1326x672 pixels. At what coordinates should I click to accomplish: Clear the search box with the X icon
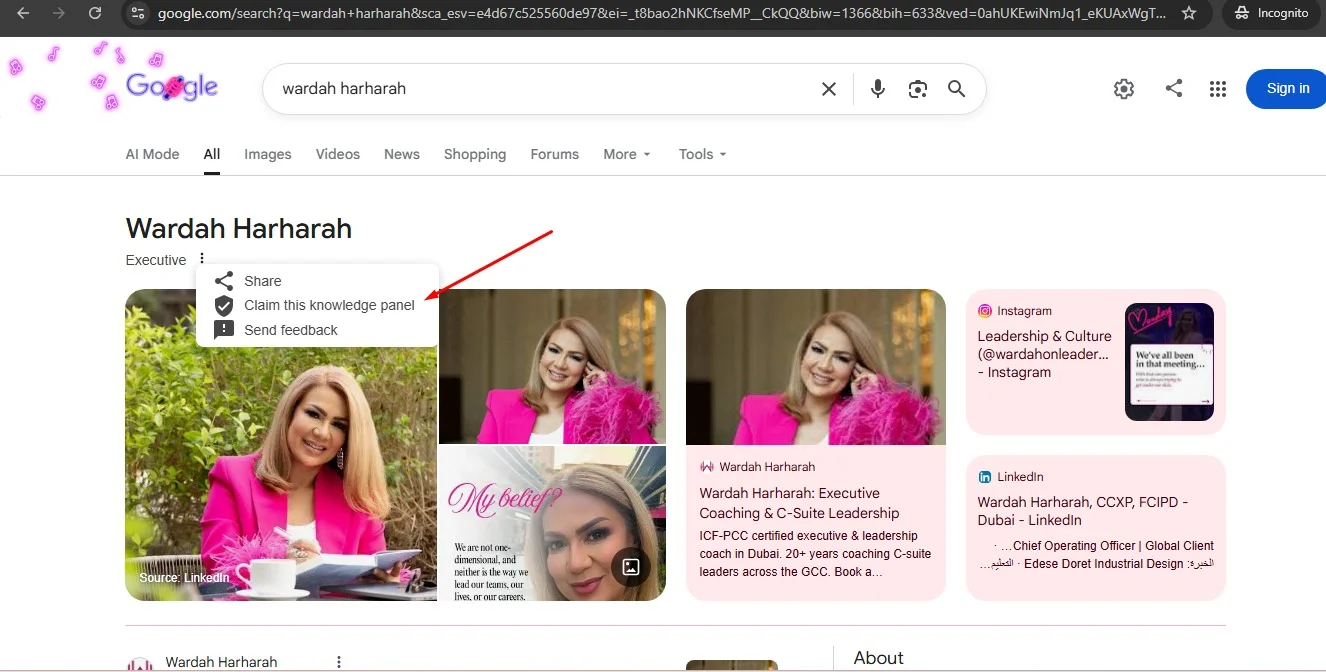coord(829,89)
